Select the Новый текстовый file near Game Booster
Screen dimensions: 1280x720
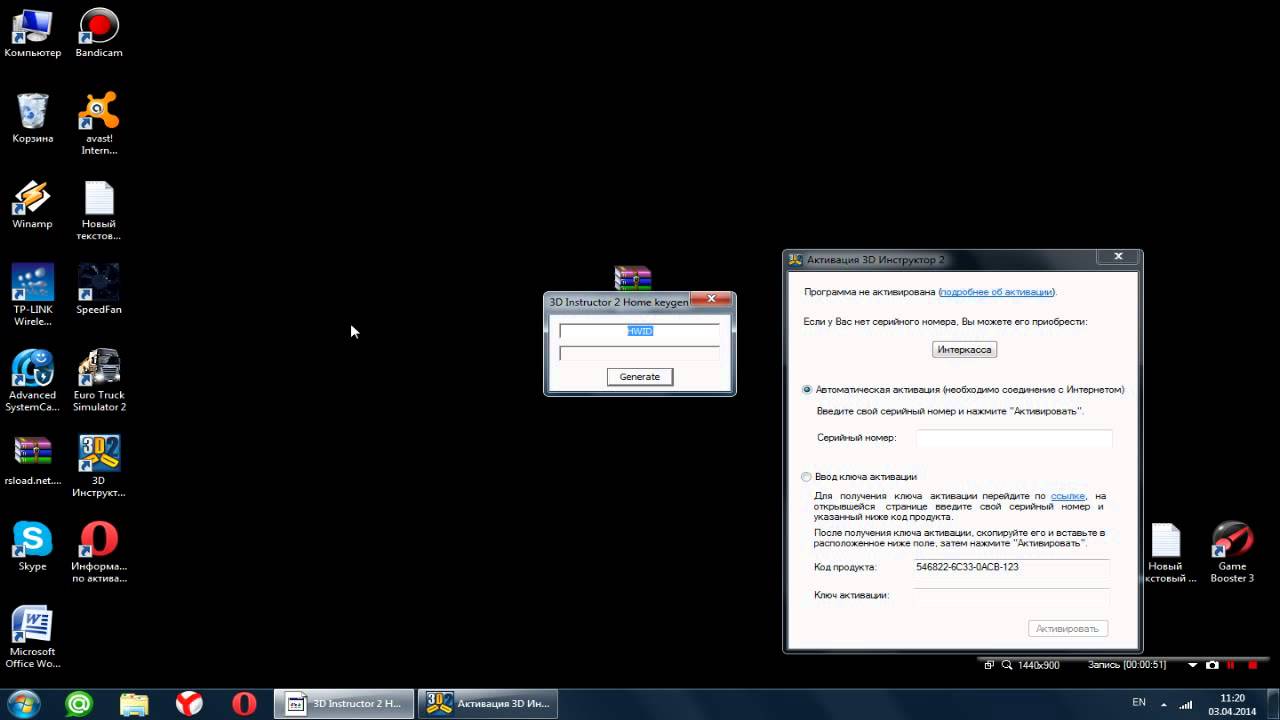1166,552
